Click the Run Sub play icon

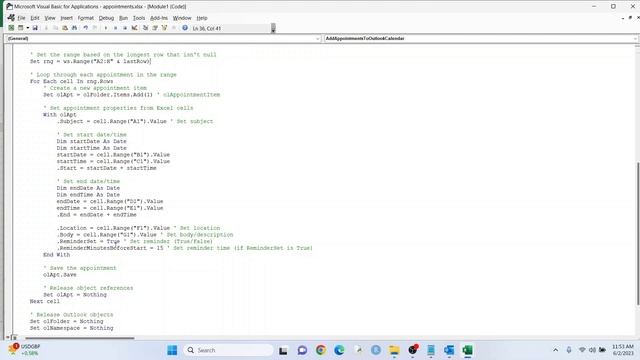point(106,28)
